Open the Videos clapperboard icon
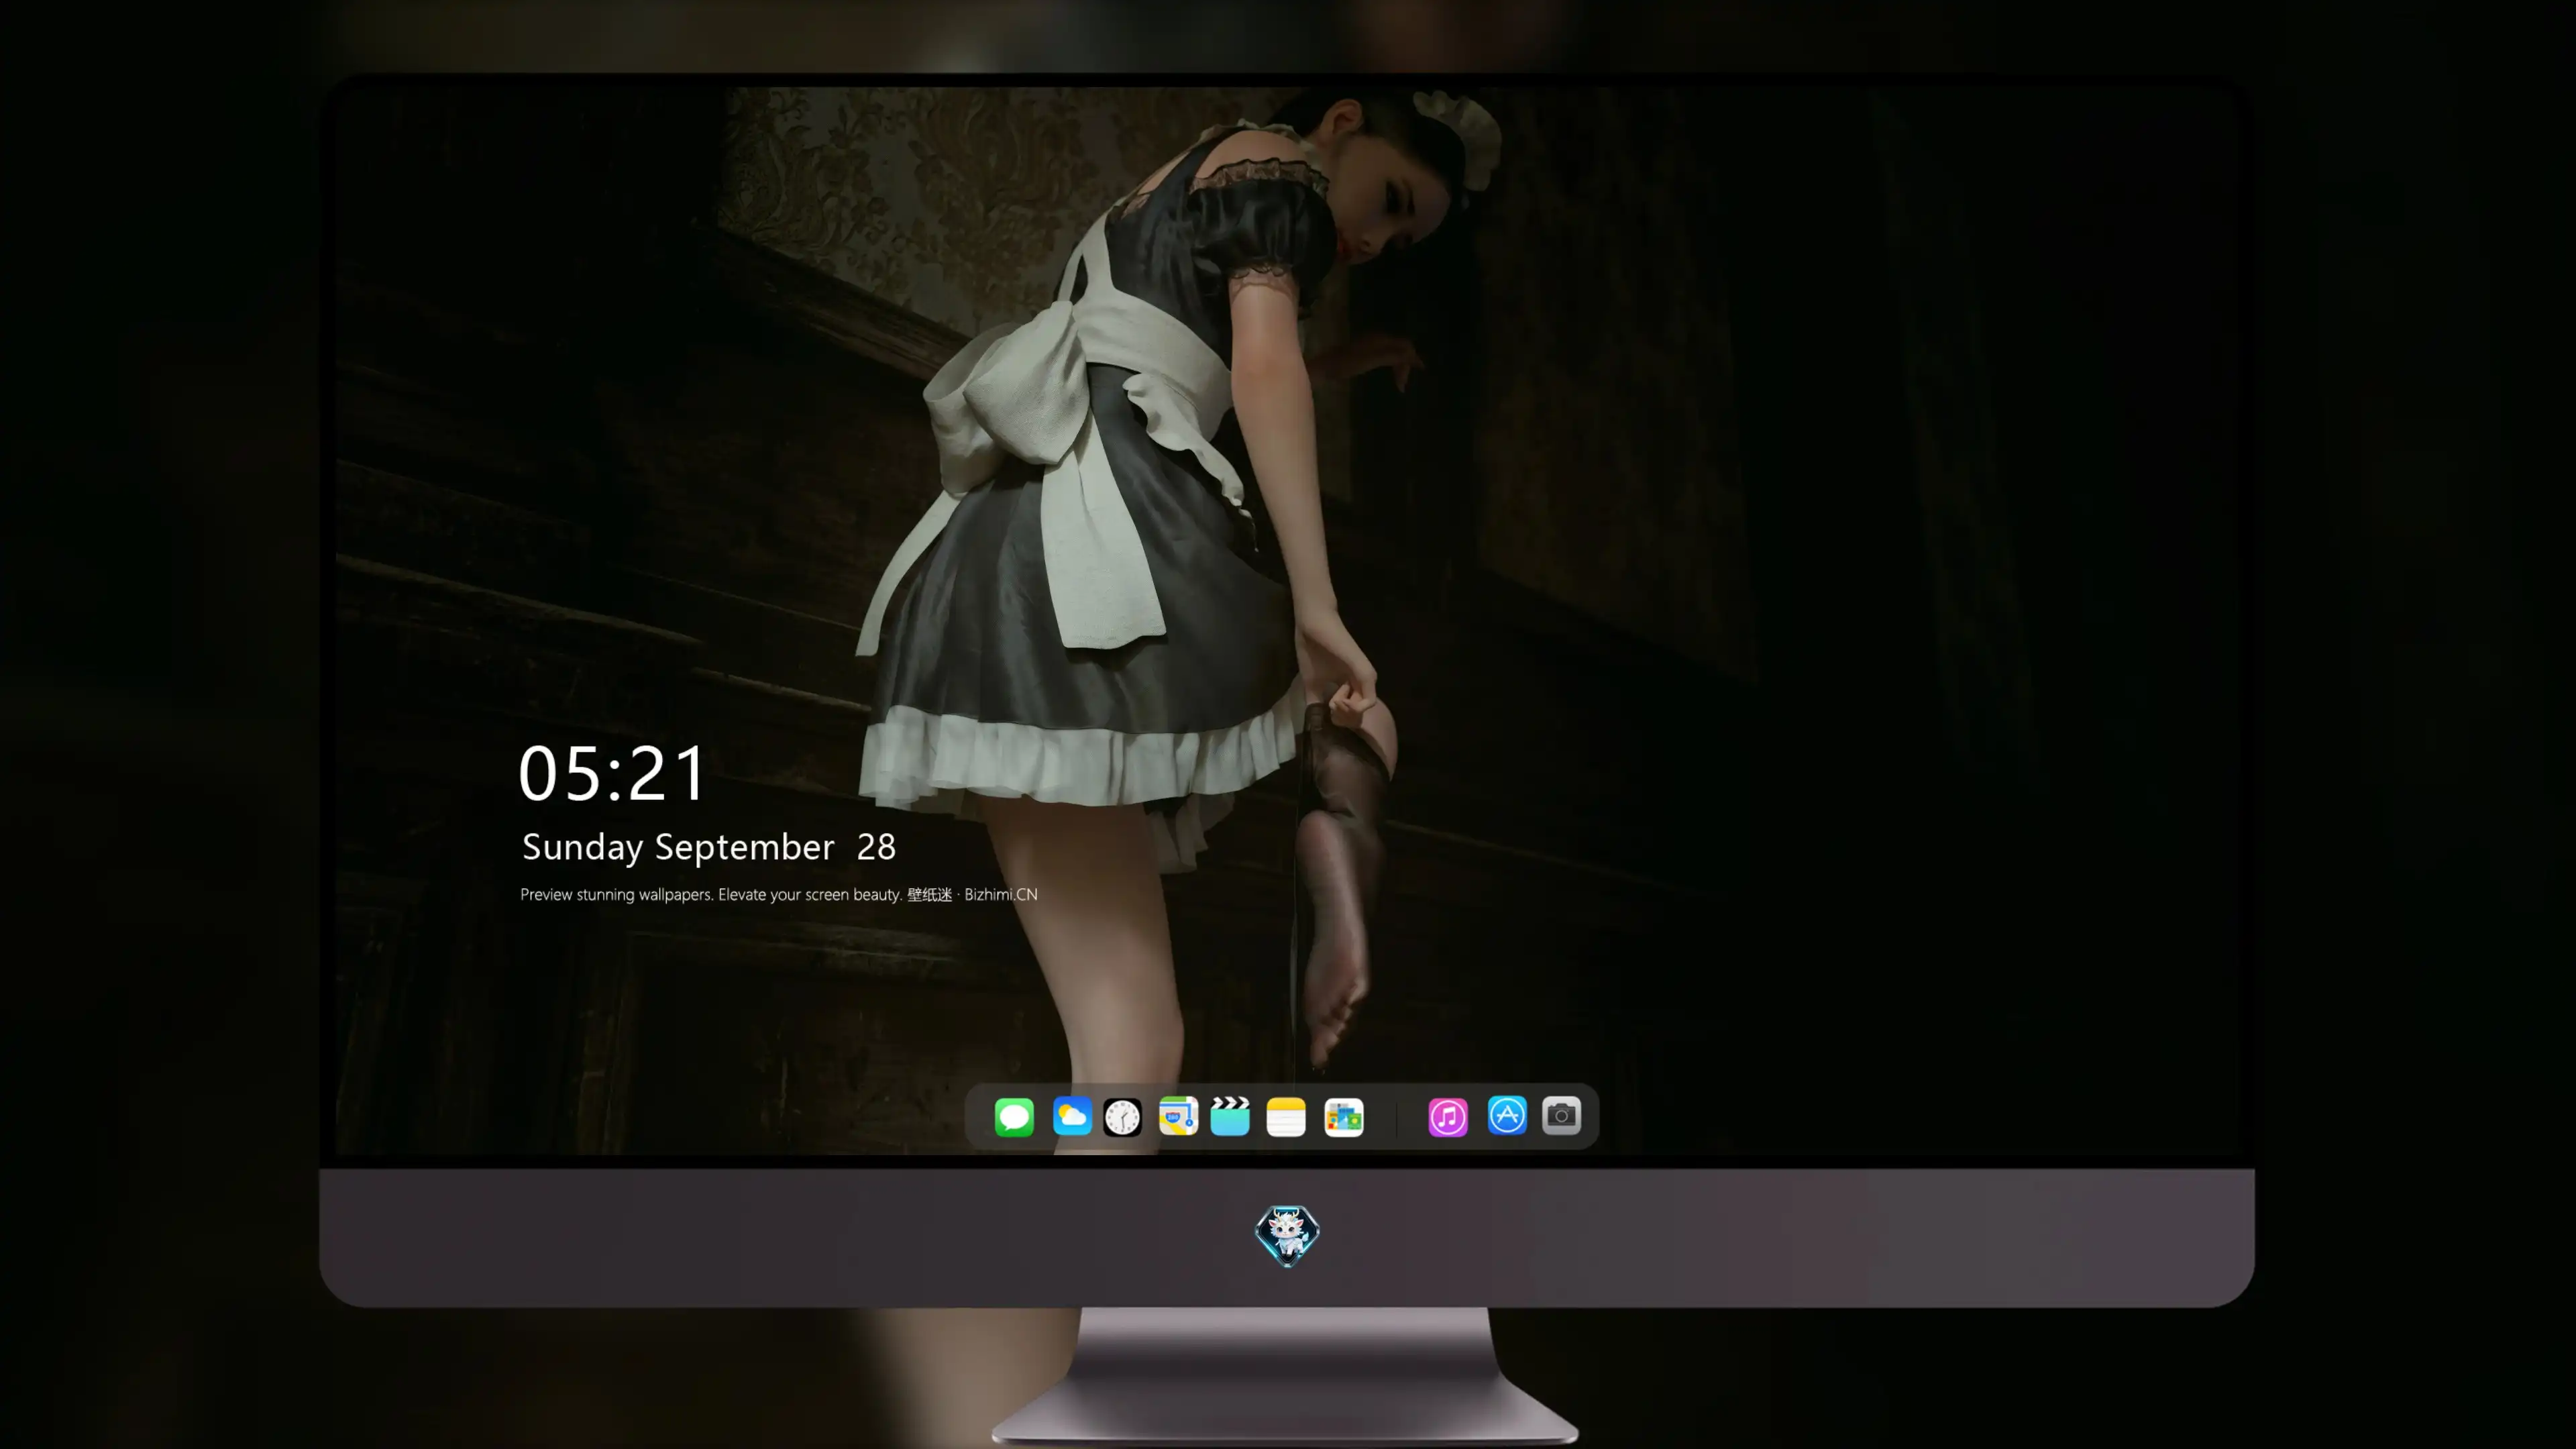 (x=1230, y=1116)
